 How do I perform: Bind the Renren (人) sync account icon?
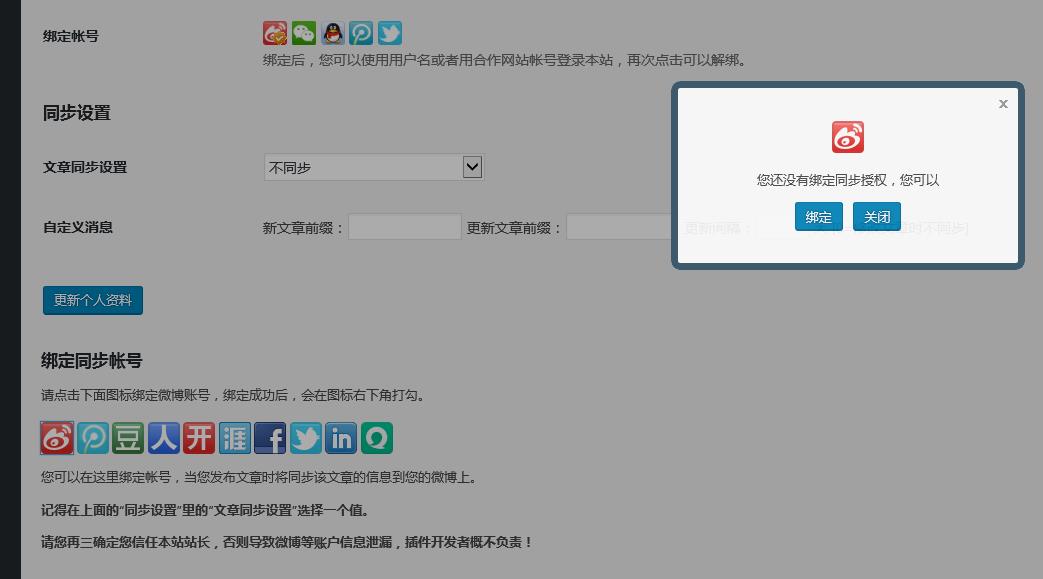point(164,438)
